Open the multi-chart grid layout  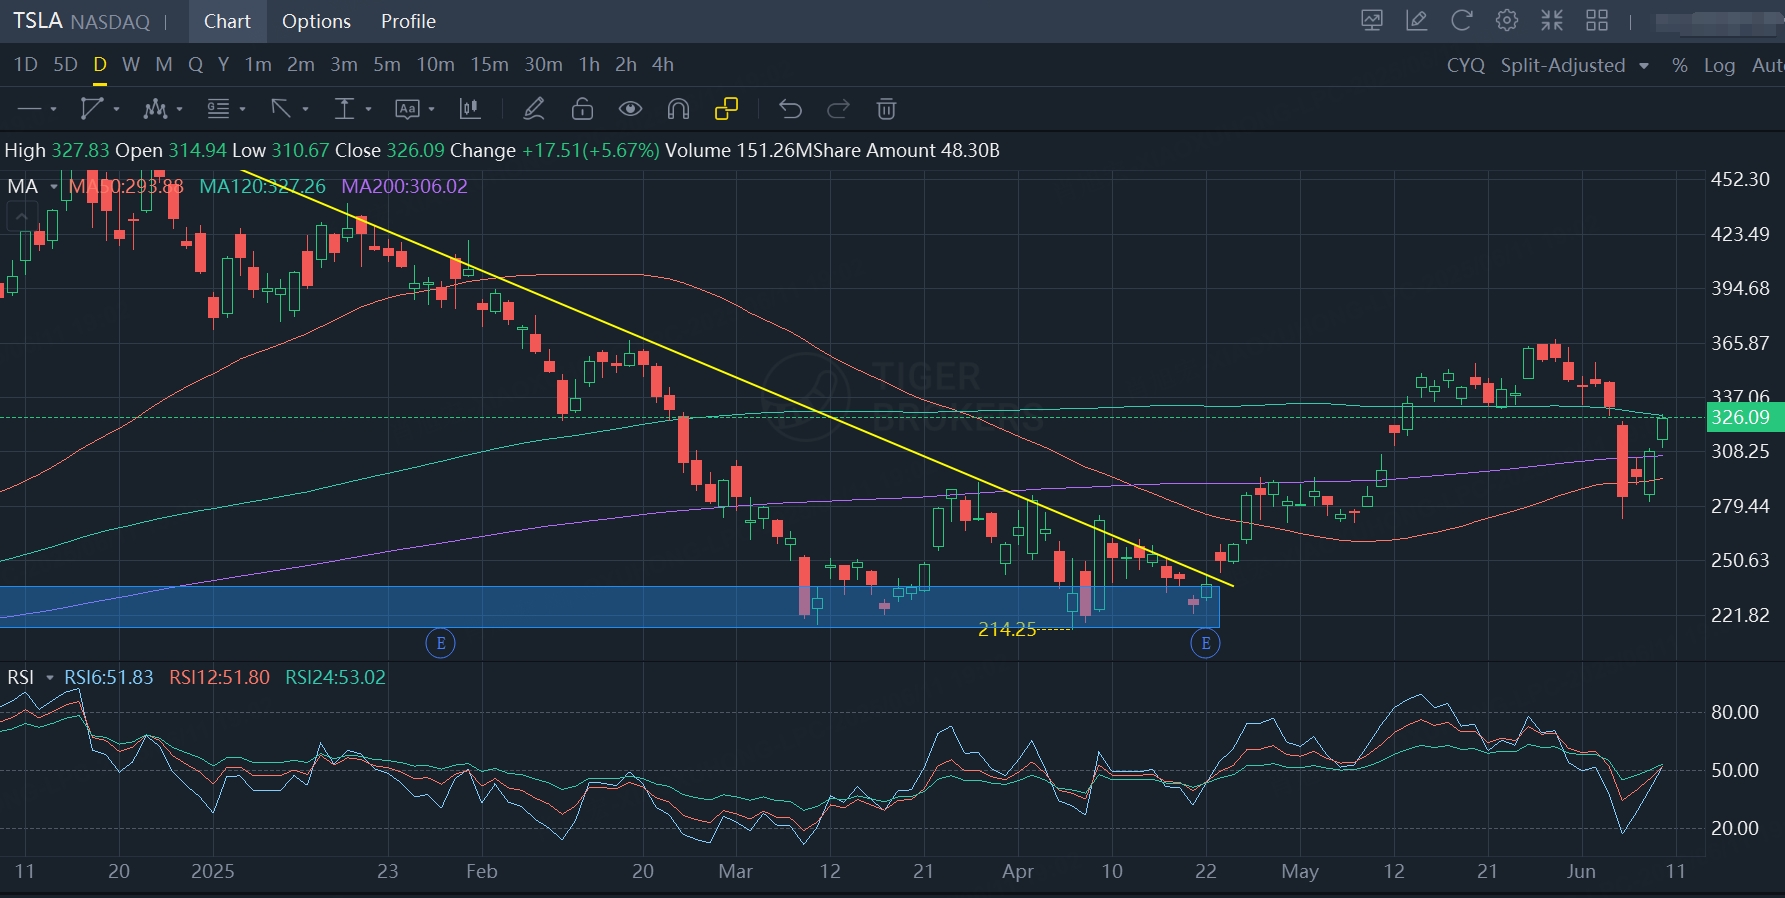pos(1597,21)
